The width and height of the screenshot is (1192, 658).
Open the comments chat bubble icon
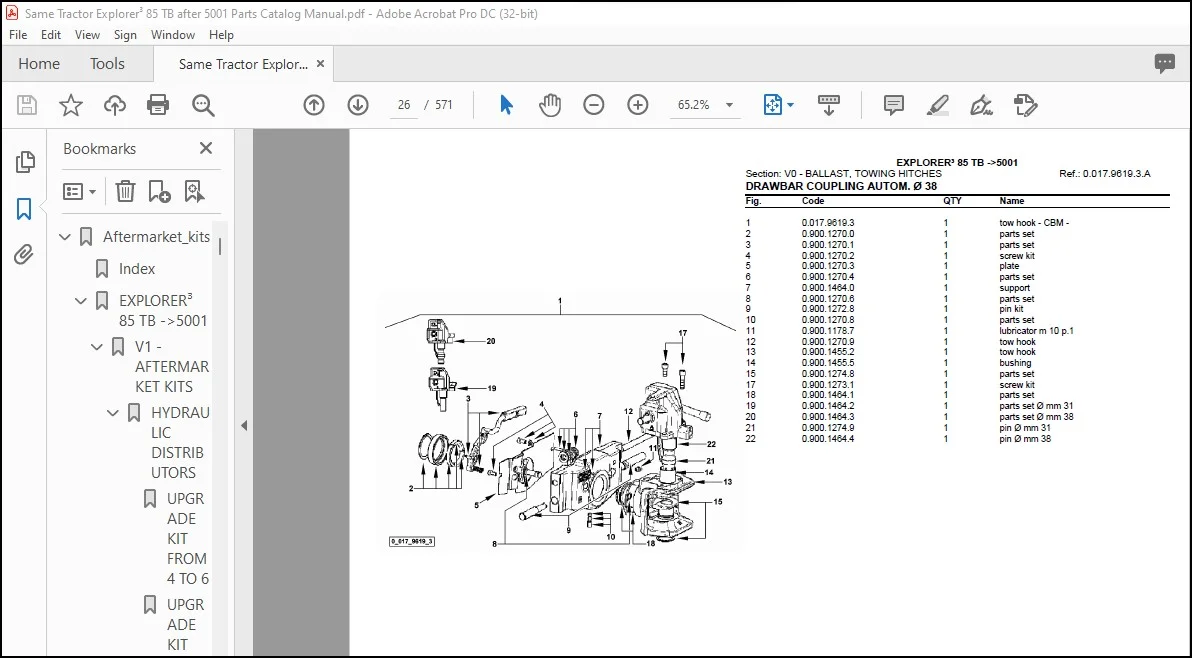coord(1165,64)
